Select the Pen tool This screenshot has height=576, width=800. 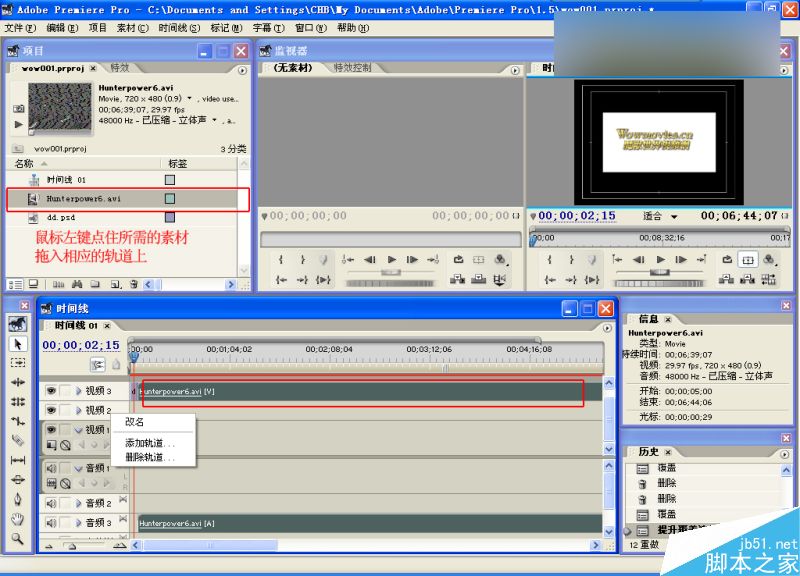17,499
